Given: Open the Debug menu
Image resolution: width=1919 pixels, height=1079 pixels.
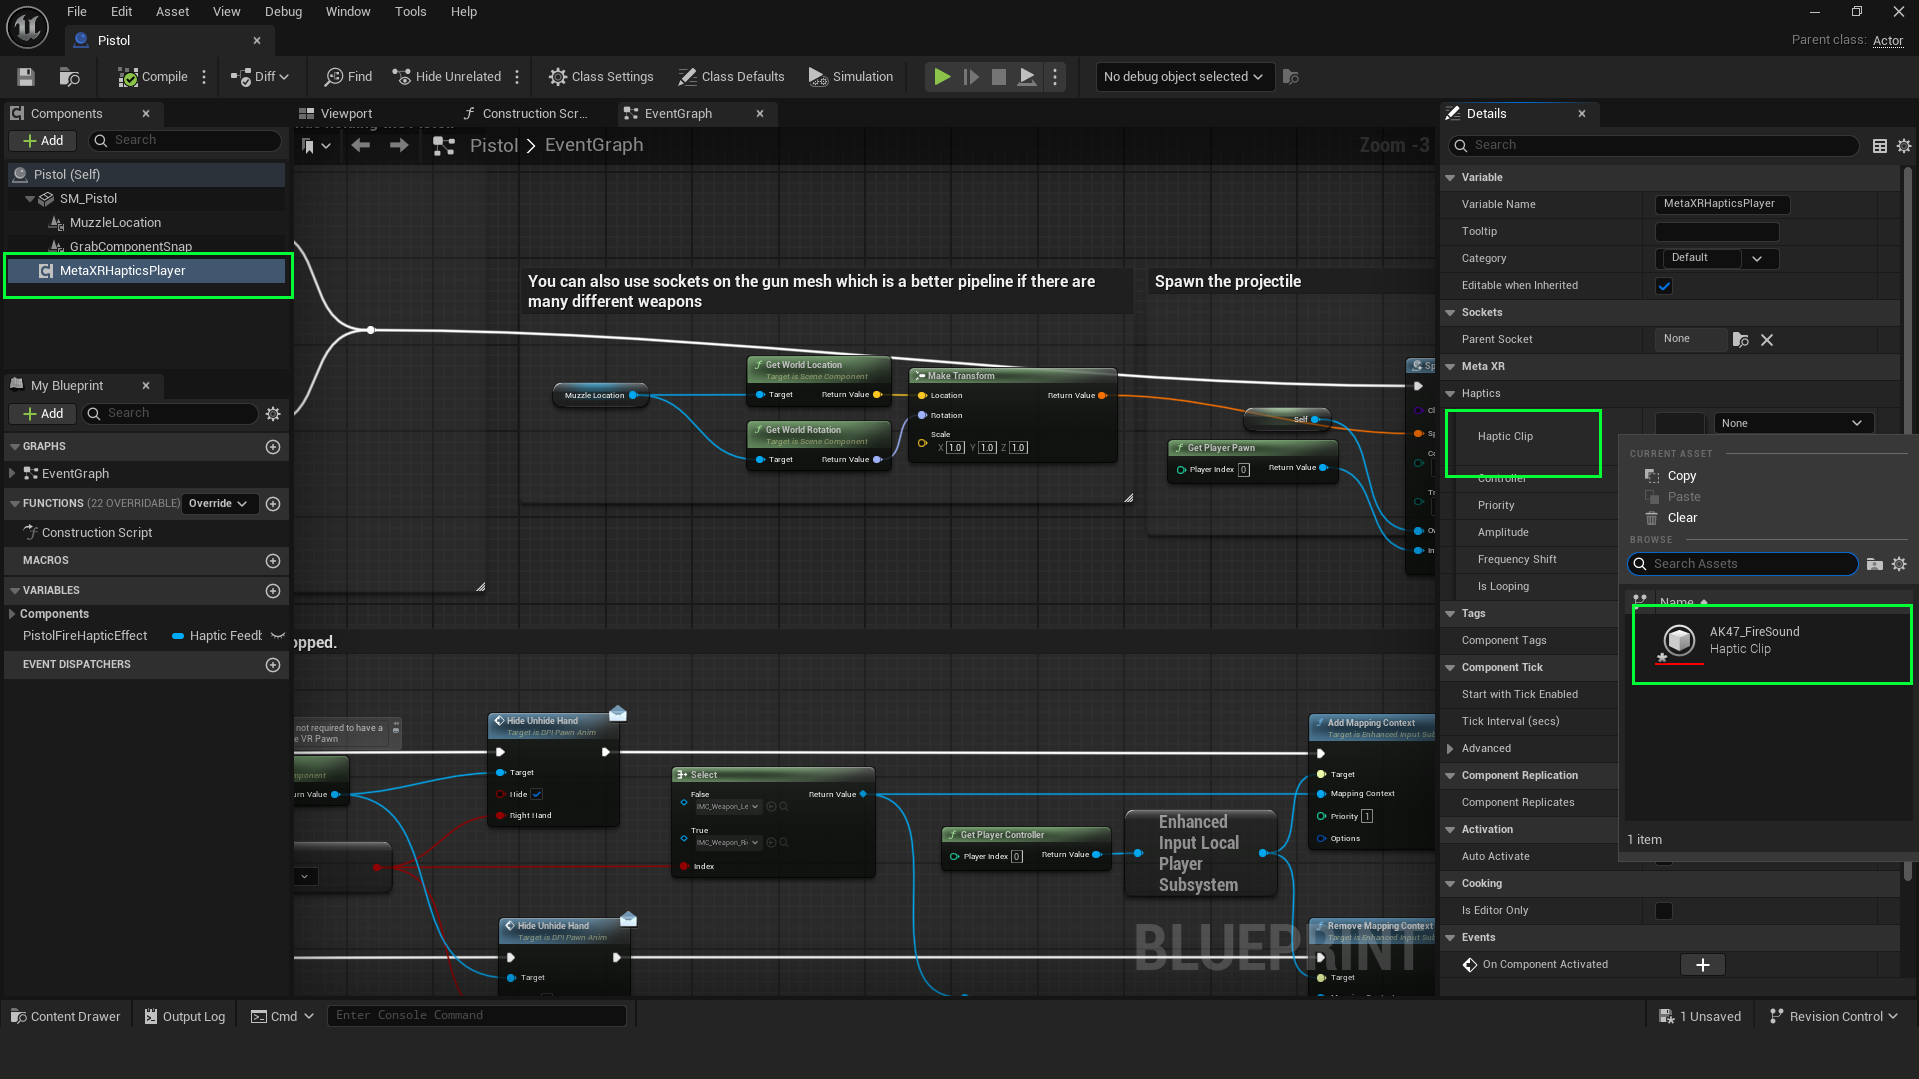Looking at the screenshot, I should 283,12.
